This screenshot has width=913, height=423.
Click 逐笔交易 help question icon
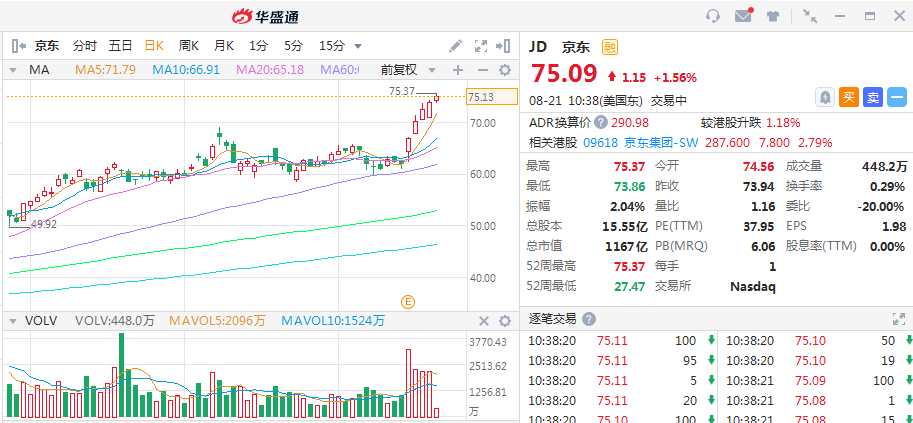(x=589, y=319)
